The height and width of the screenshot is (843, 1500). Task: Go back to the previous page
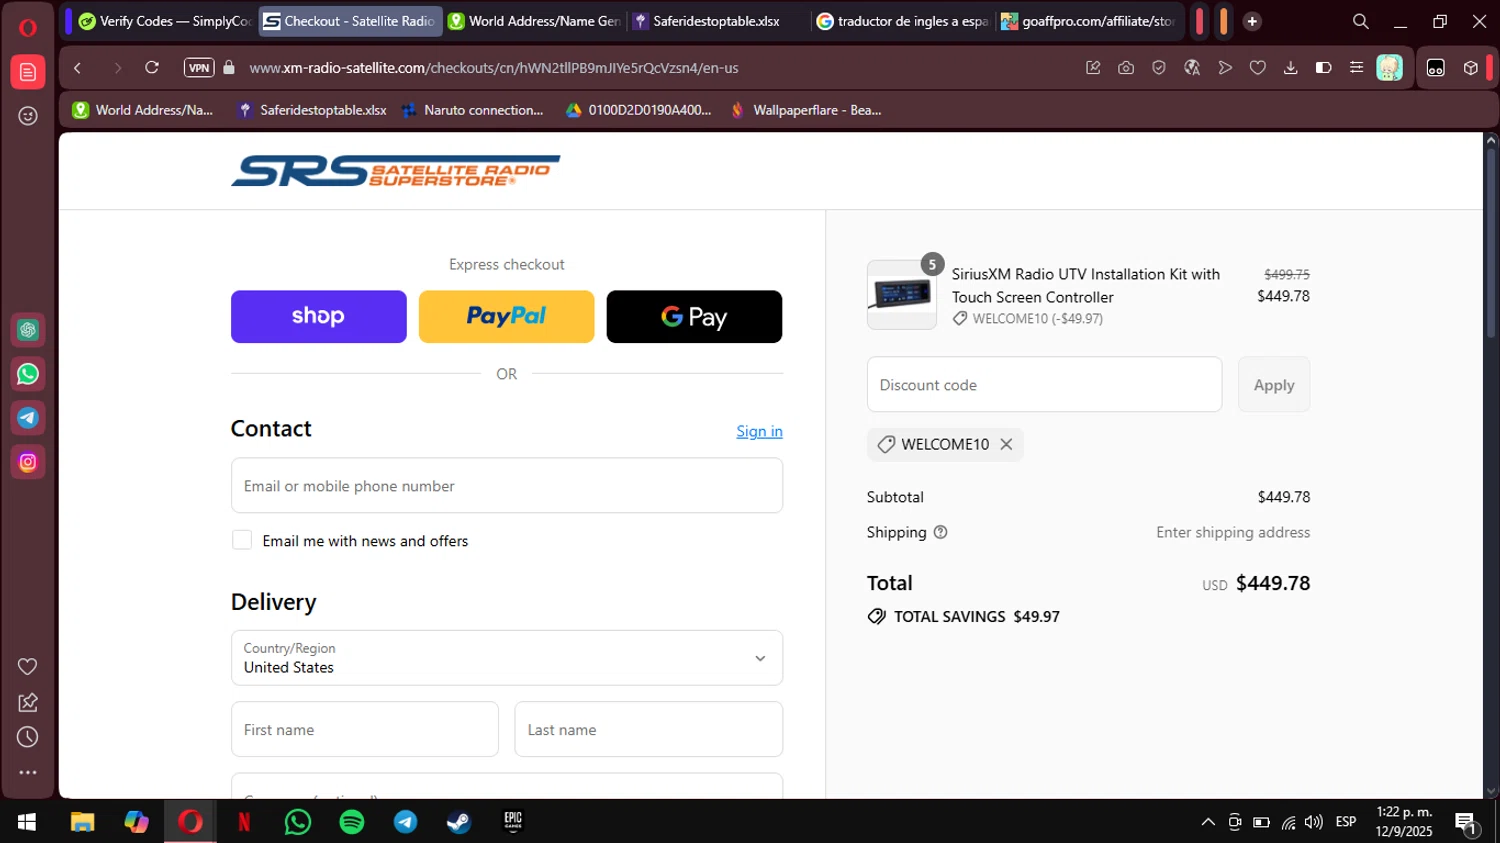point(77,68)
